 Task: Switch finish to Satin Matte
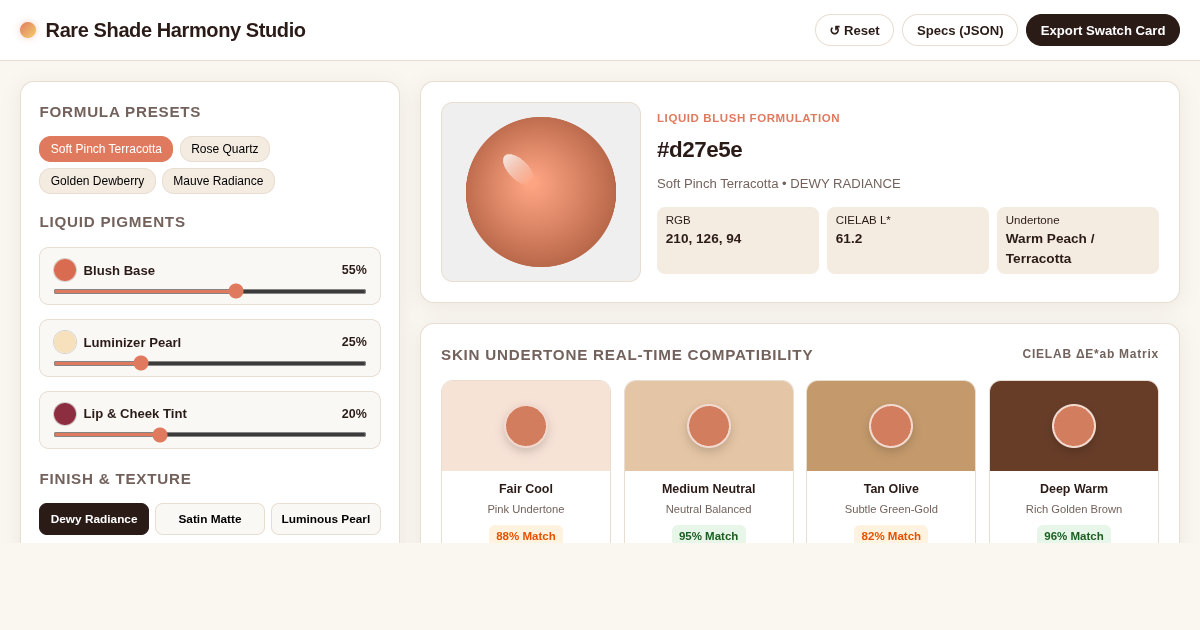click(210, 519)
